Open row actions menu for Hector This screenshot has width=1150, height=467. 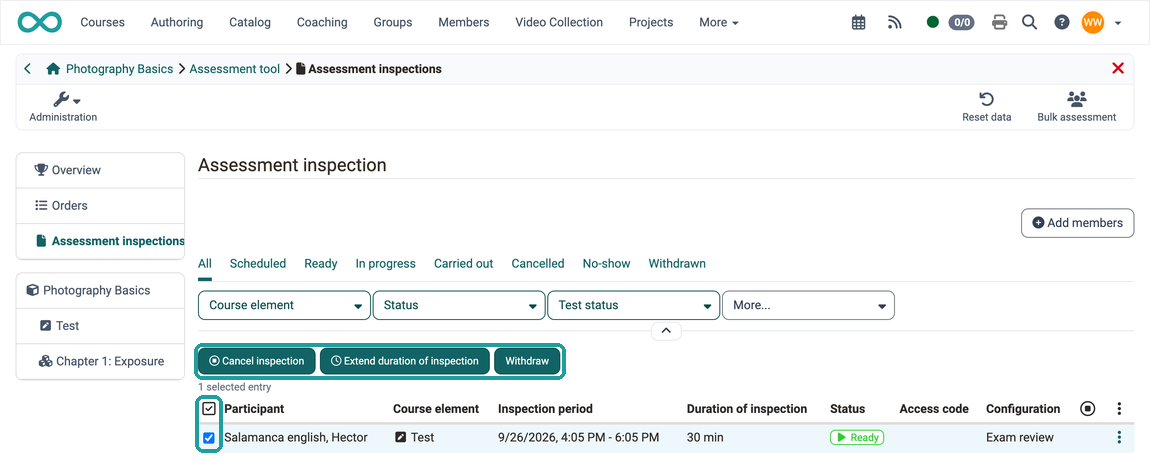(1118, 438)
